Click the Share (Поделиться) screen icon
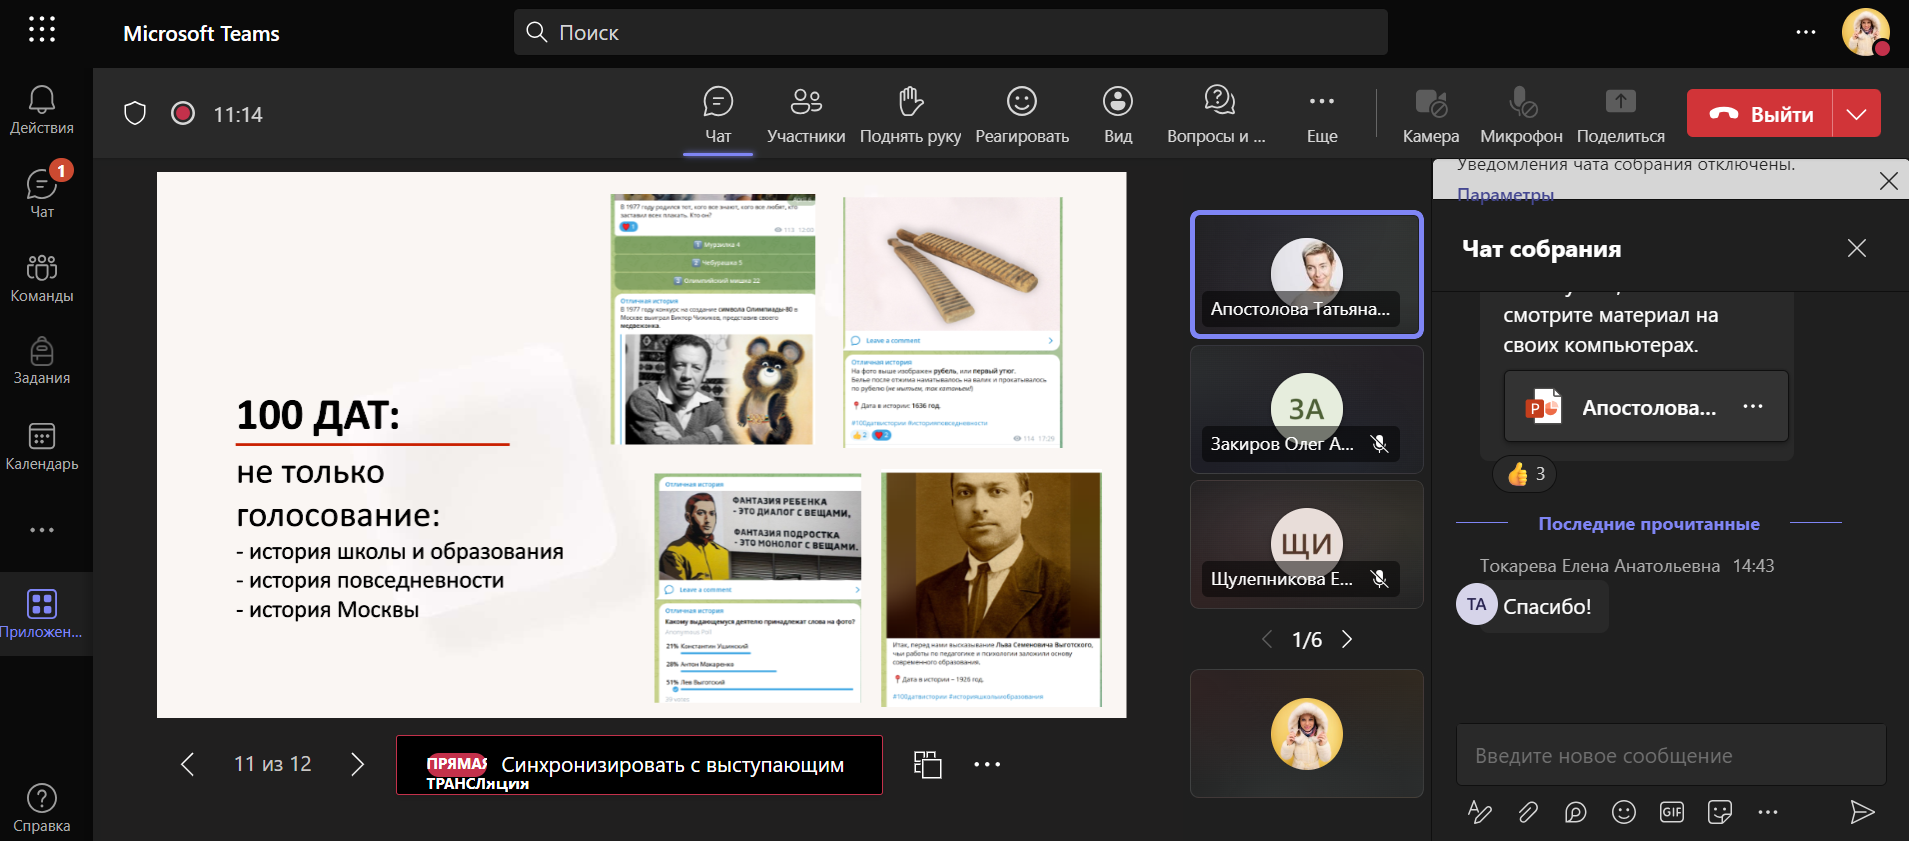Screen dimensions: 1909x841 tap(1620, 114)
